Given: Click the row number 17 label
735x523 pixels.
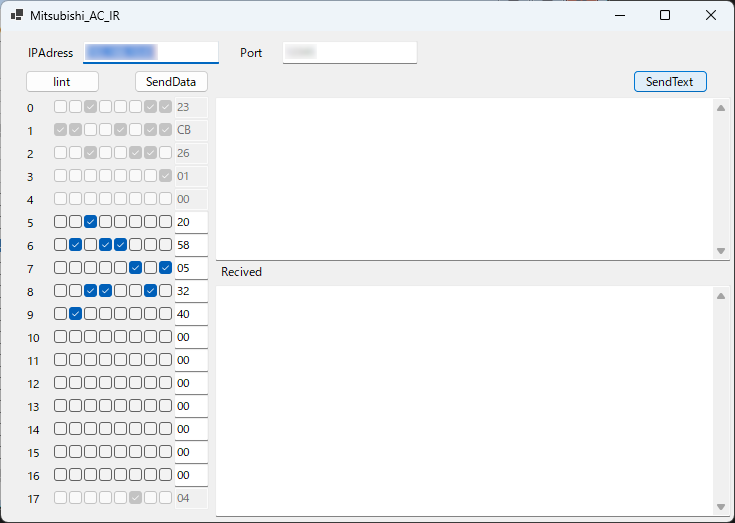Looking at the screenshot, I should [x=33, y=499].
